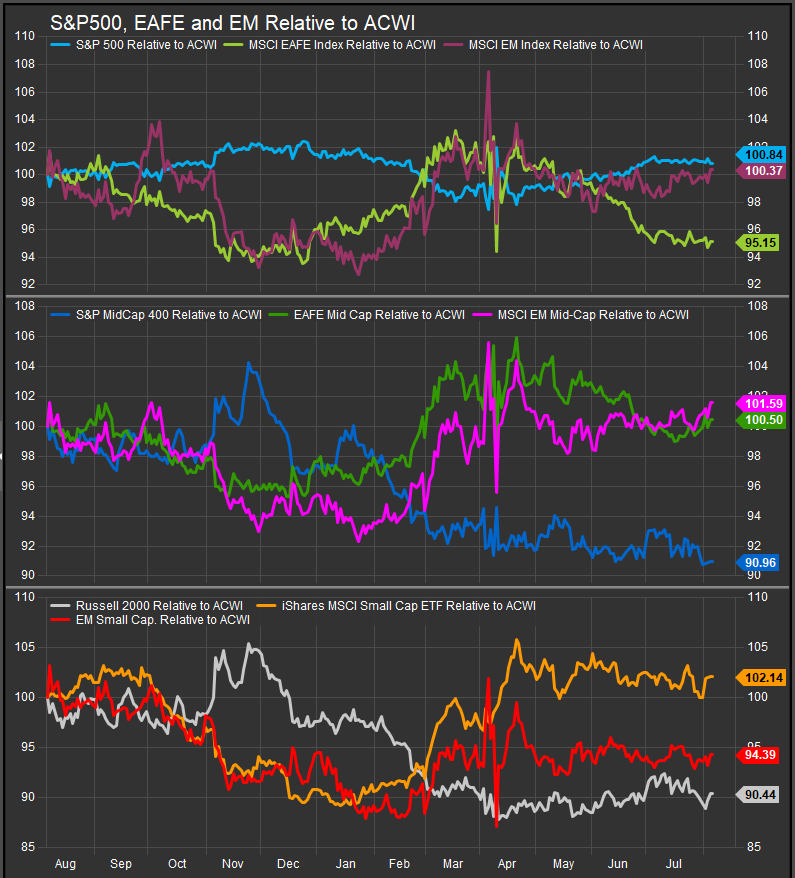Click the green EAFE Mid Cap legend swatch
The height and width of the screenshot is (878, 795).
point(278,315)
